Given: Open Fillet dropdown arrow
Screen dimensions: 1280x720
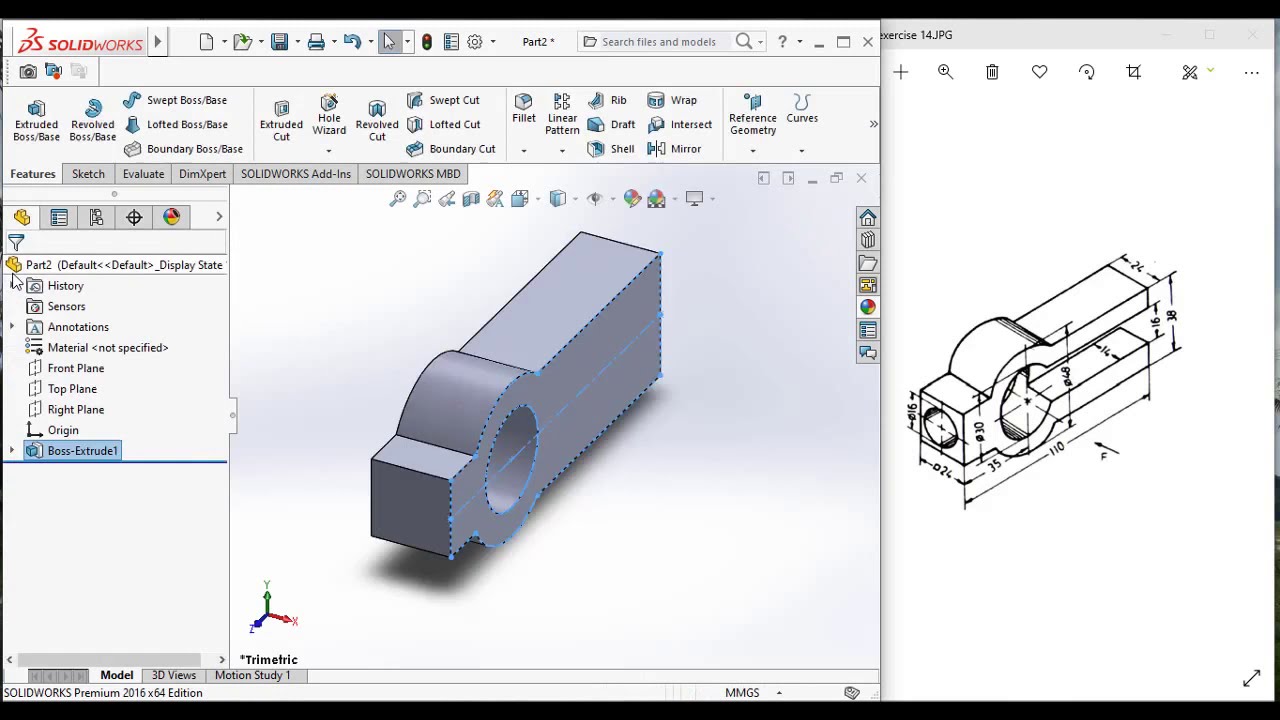Looking at the screenshot, I should (524, 151).
